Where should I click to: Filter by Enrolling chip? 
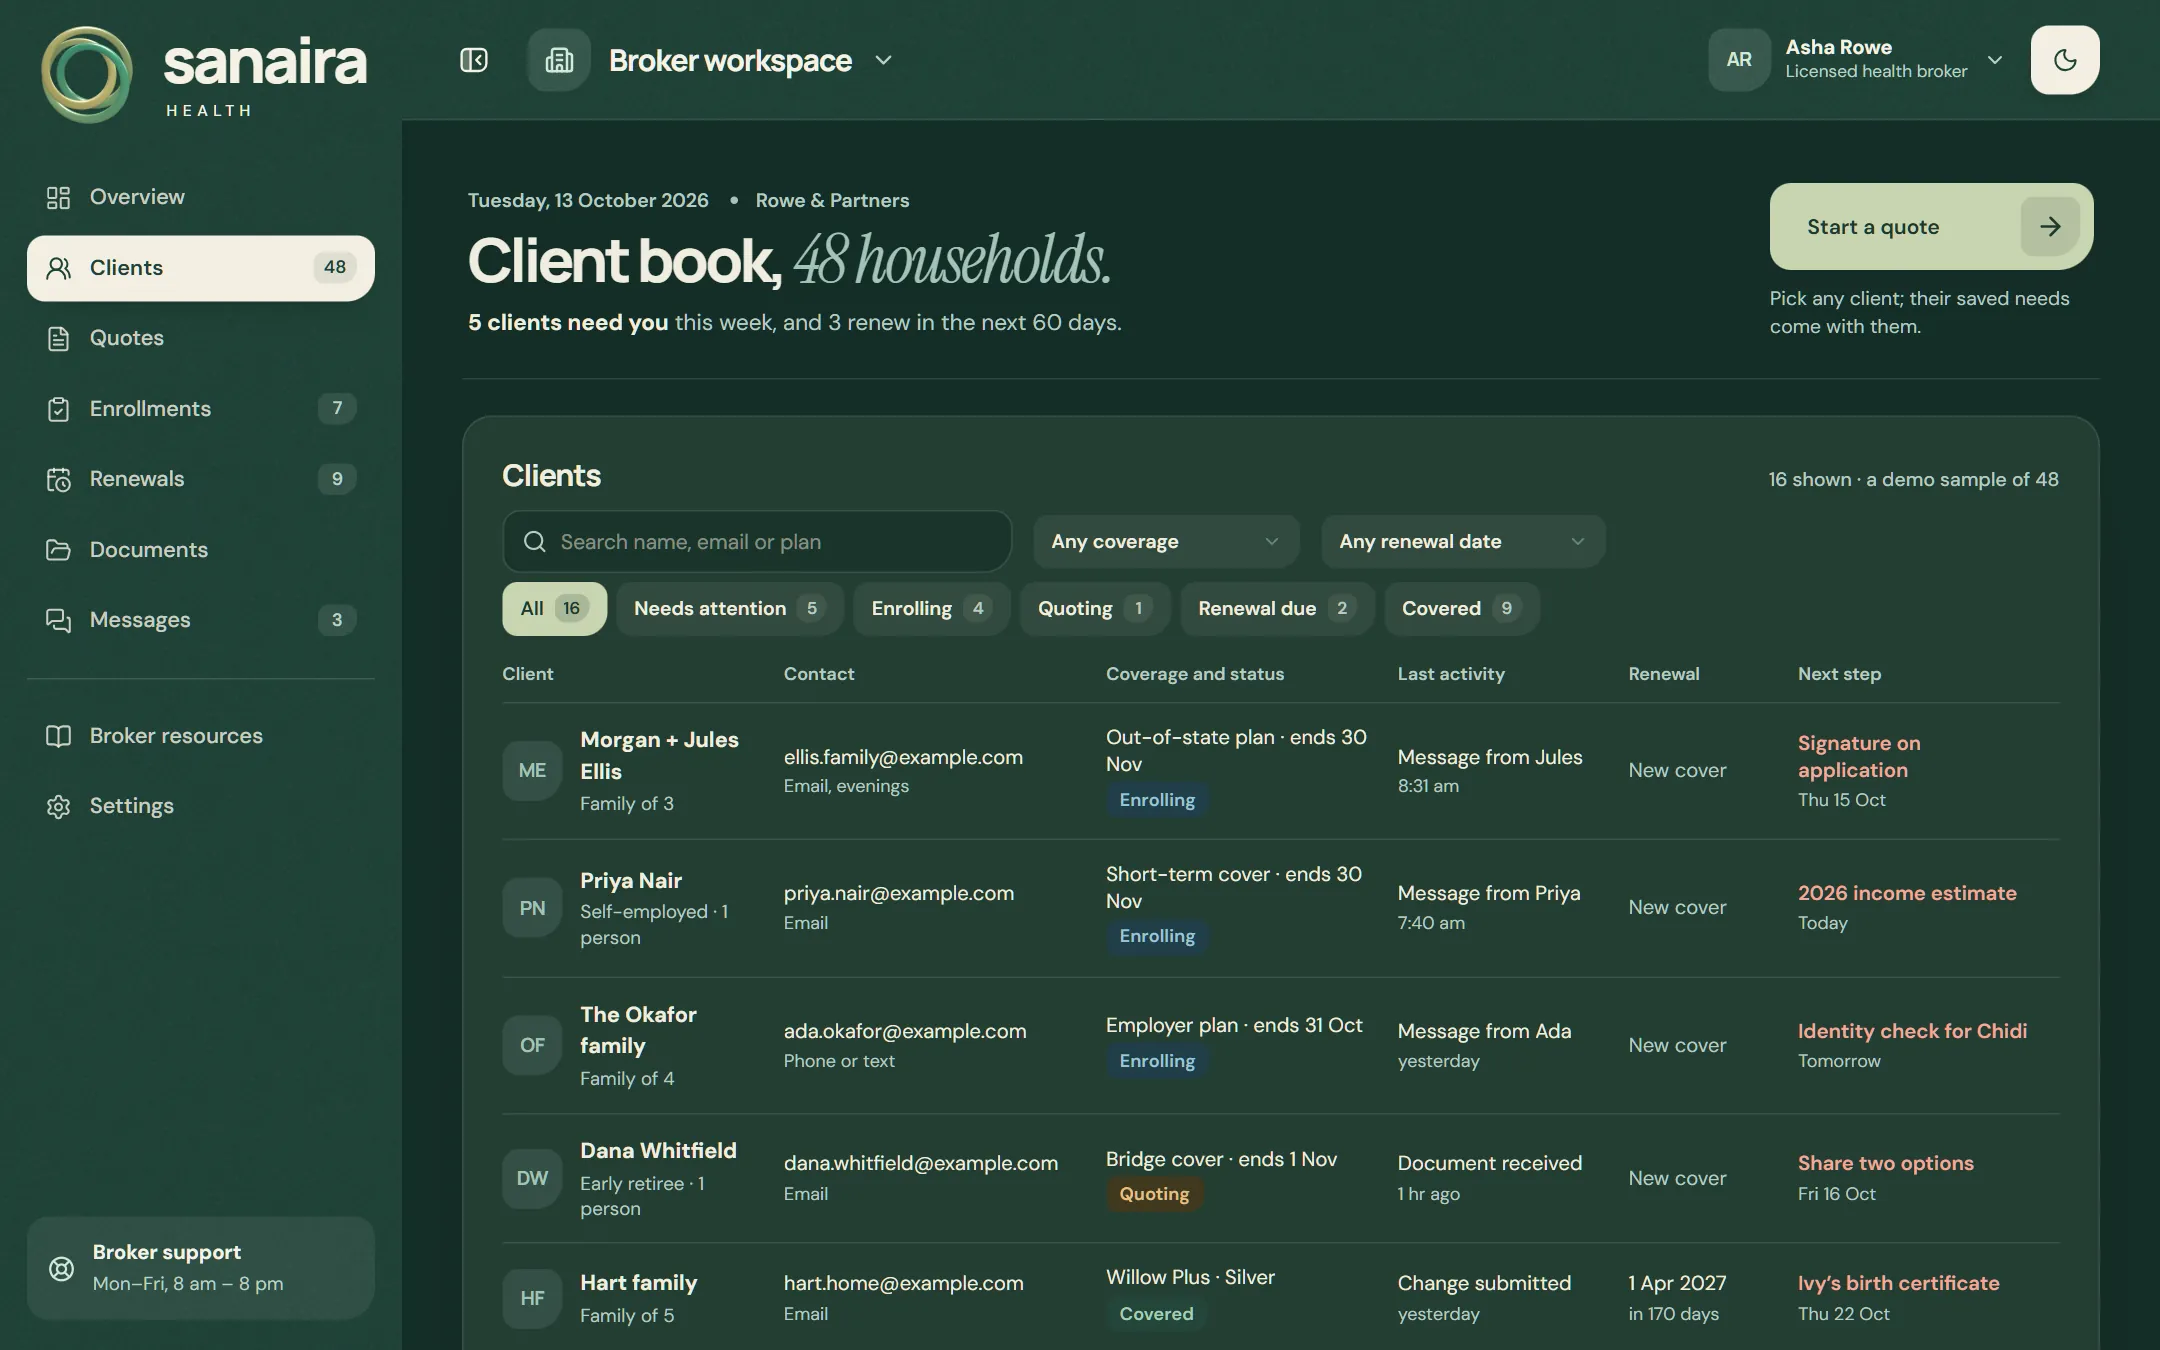(931, 608)
